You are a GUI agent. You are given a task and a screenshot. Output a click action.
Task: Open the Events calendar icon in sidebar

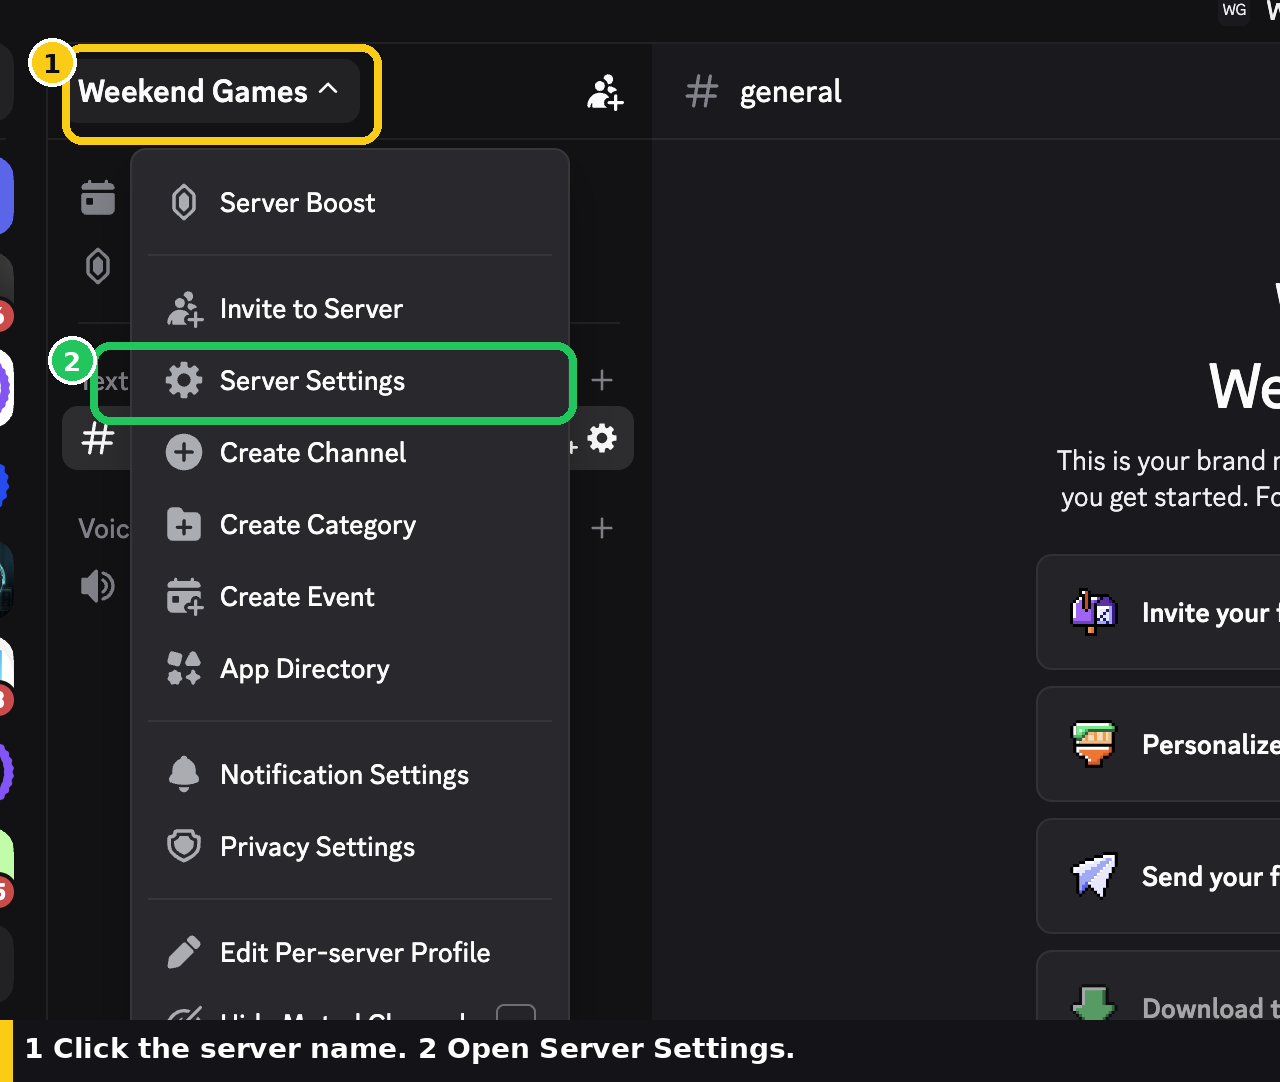point(98,198)
